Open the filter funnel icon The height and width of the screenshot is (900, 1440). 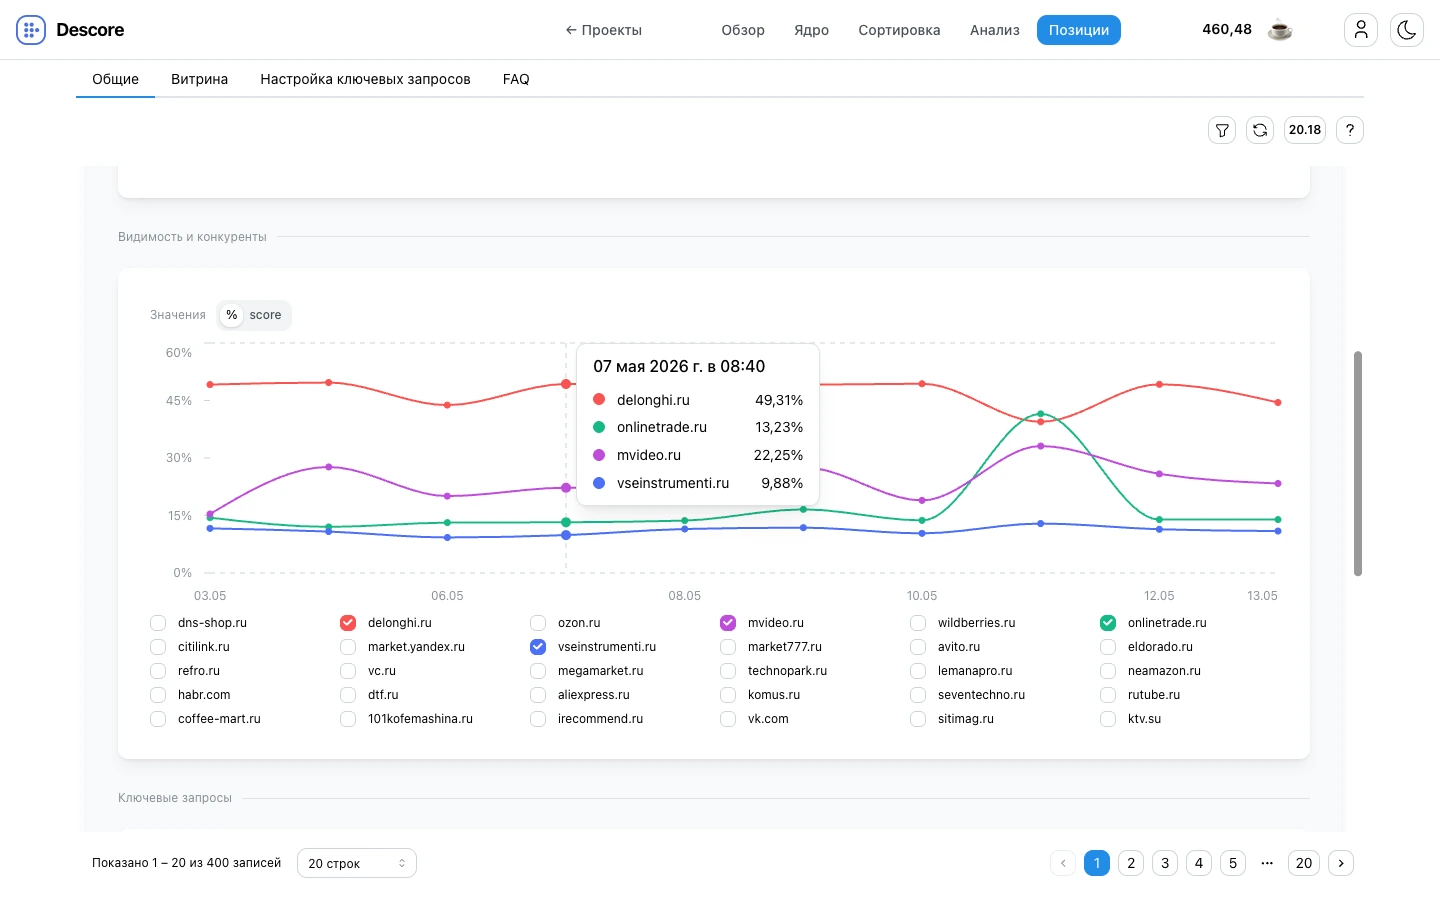[x=1222, y=130]
